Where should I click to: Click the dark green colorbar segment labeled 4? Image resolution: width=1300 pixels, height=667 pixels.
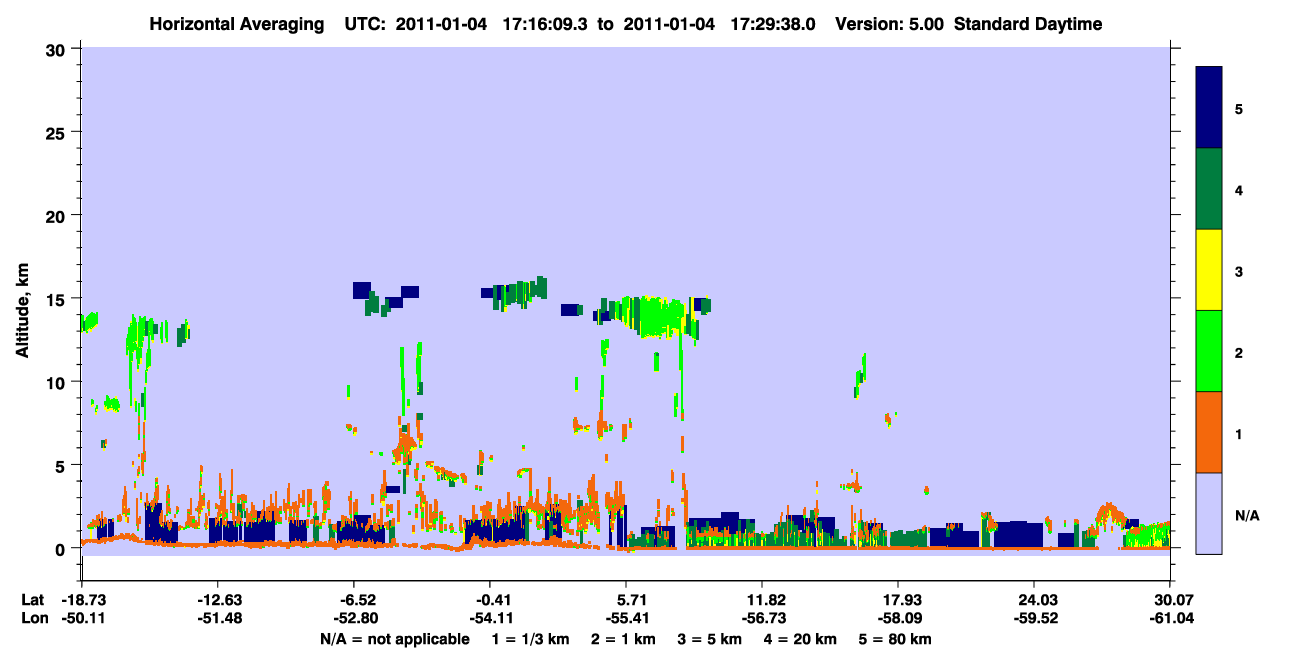(1209, 189)
